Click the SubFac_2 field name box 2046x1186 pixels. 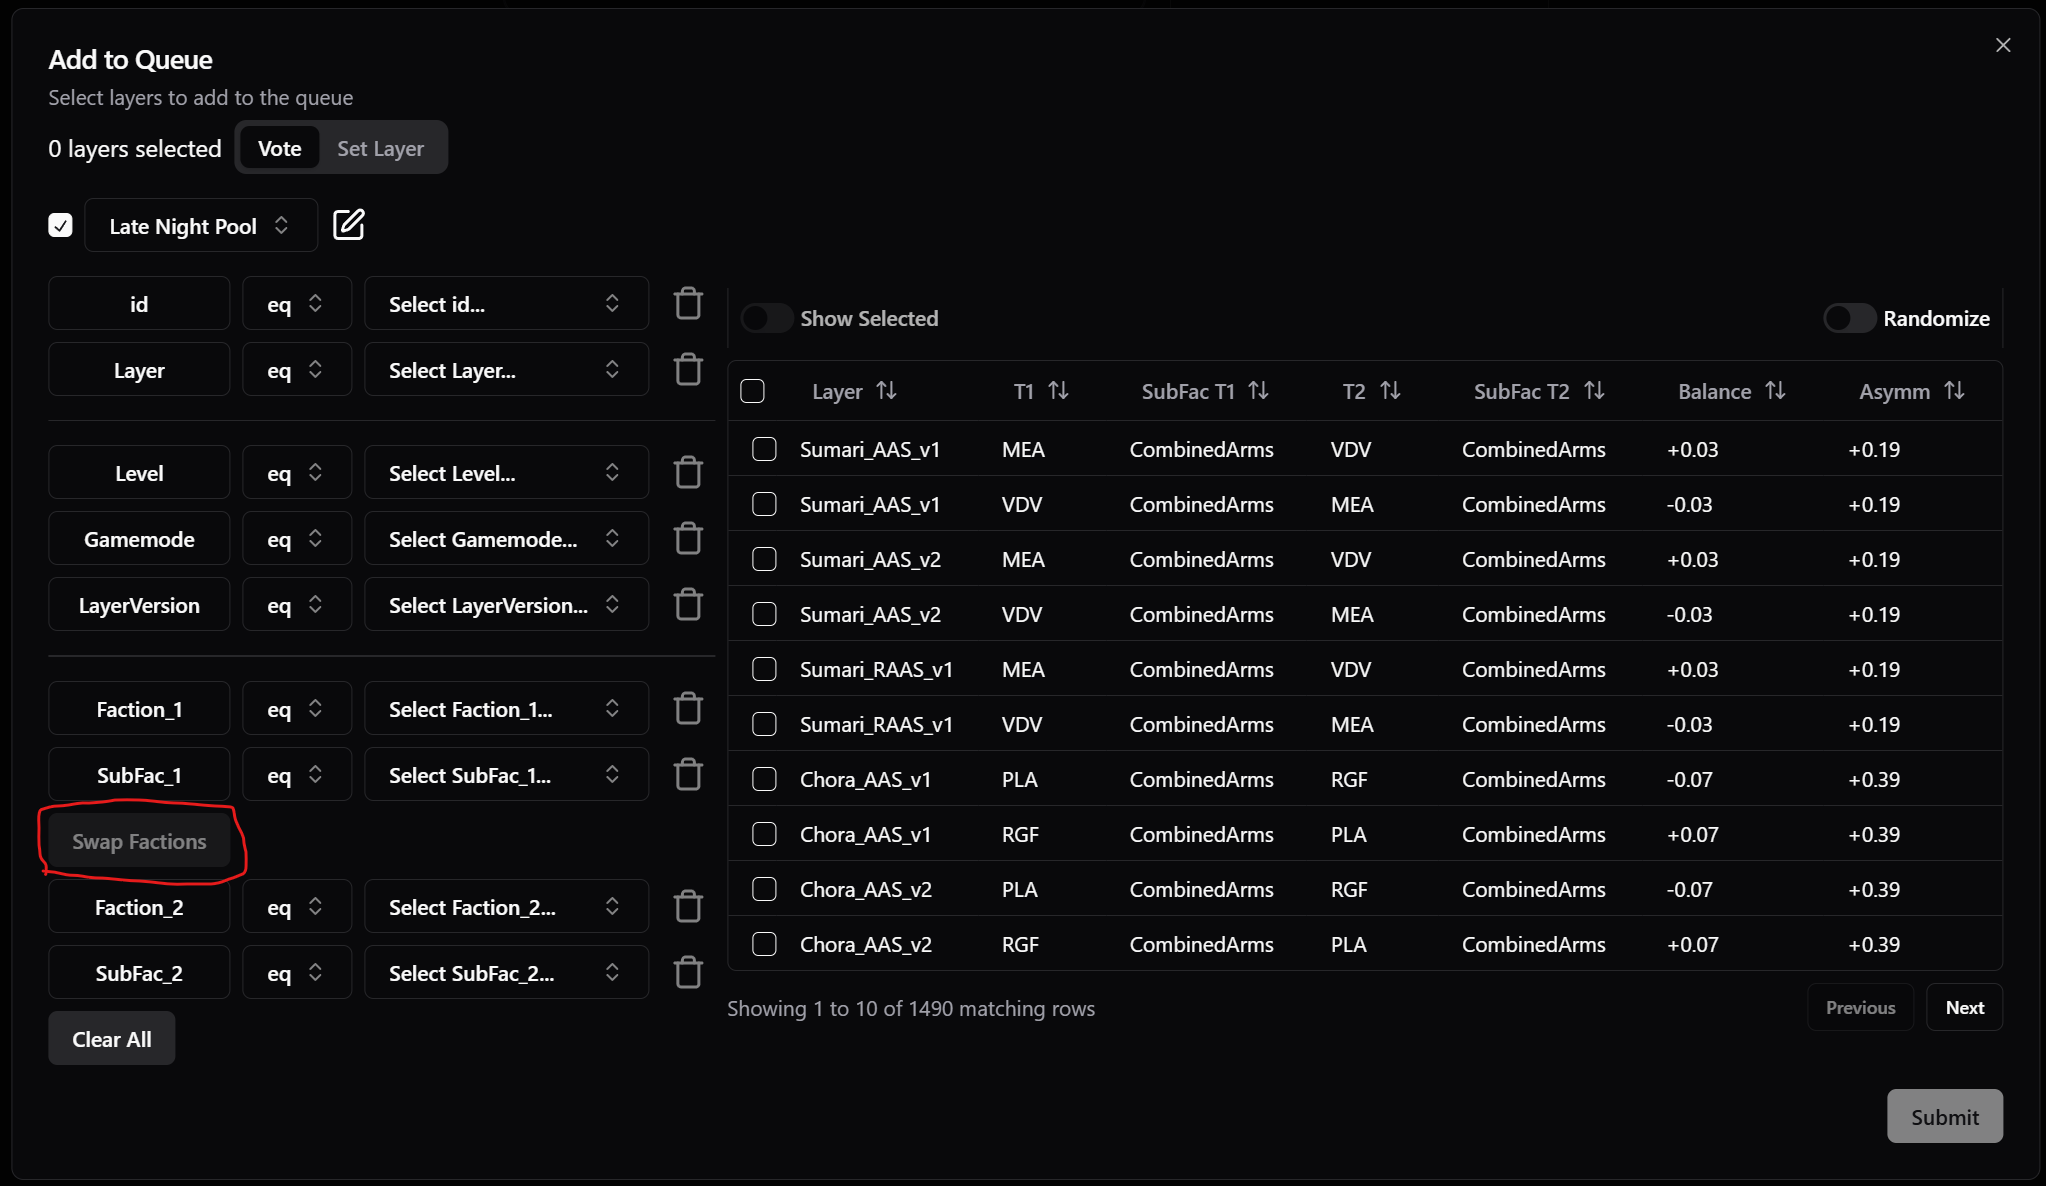click(139, 972)
